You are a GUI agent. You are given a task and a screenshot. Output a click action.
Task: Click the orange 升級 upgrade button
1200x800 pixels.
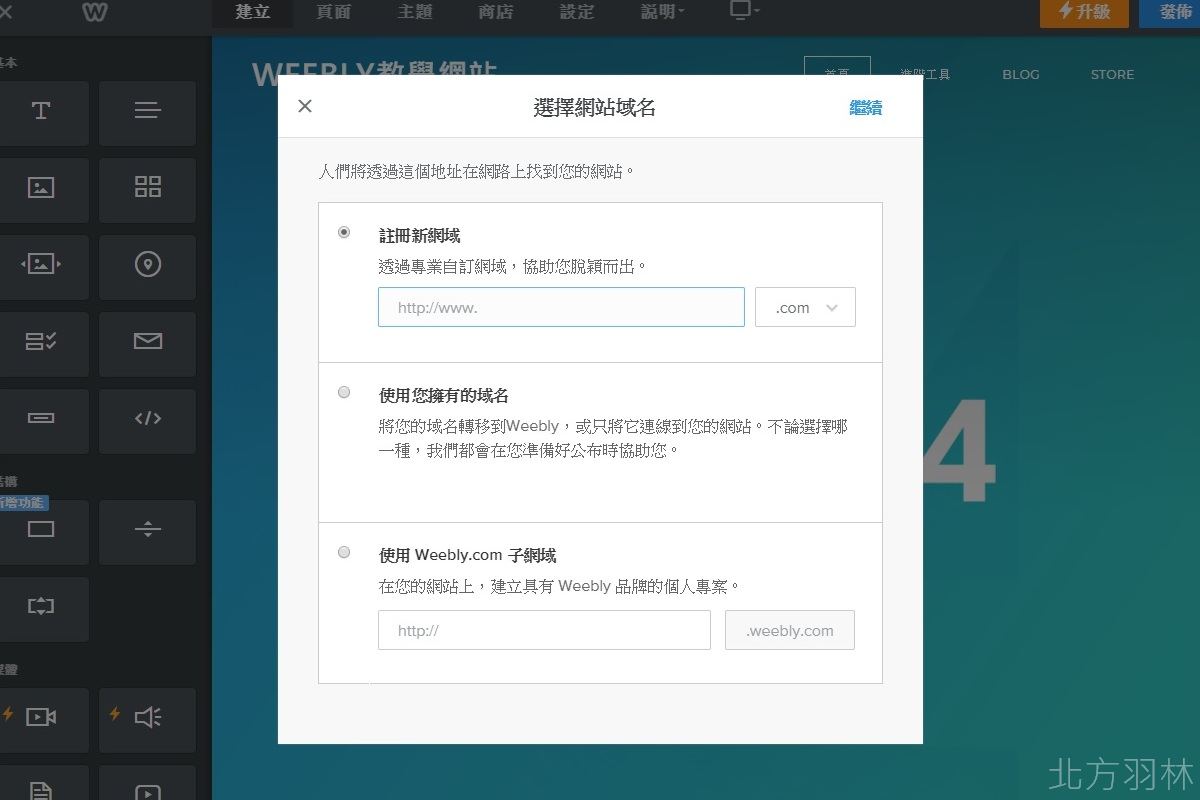[1084, 12]
